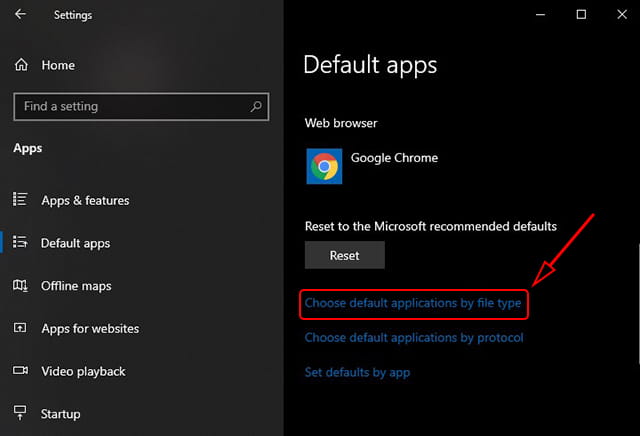This screenshot has height=436, width=640.
Task: Click the Offline maps map icon
Action: tap(20, 285)
